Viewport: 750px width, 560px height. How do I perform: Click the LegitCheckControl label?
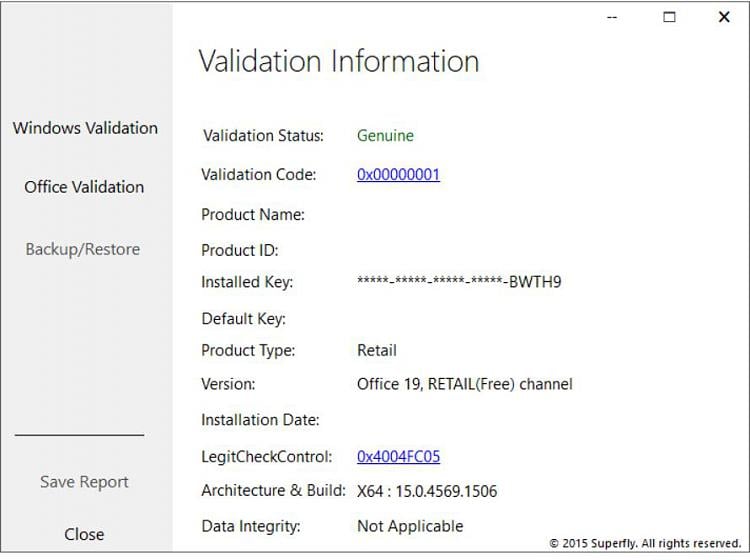click(x=266, y=457)
